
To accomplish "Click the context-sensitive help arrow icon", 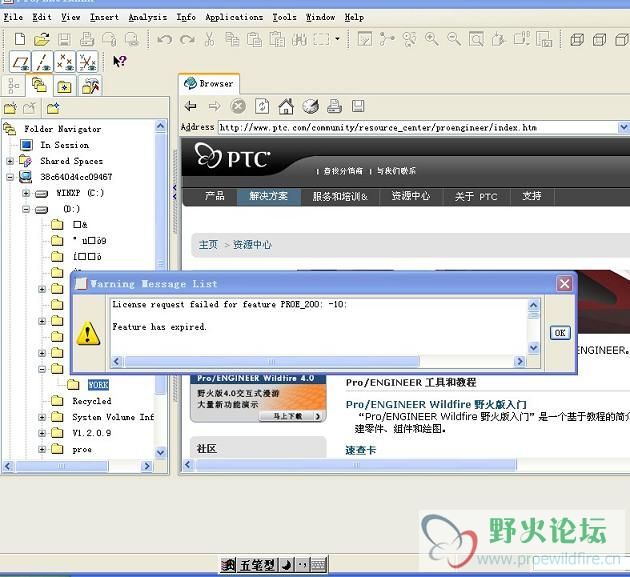I will tap(119, 61).
